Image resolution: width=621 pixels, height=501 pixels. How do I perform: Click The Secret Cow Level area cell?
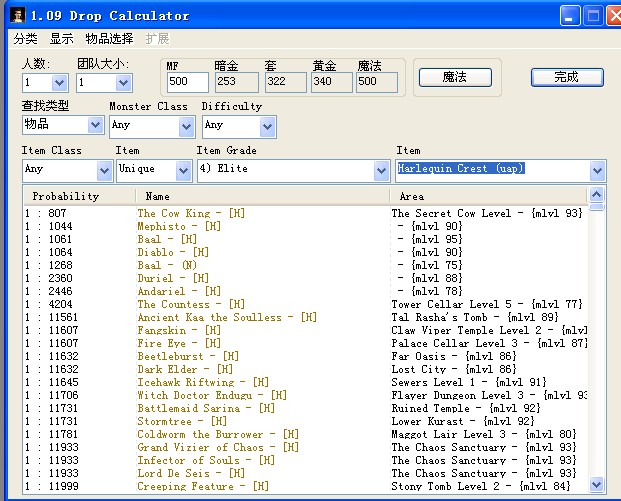pos(487,213)
